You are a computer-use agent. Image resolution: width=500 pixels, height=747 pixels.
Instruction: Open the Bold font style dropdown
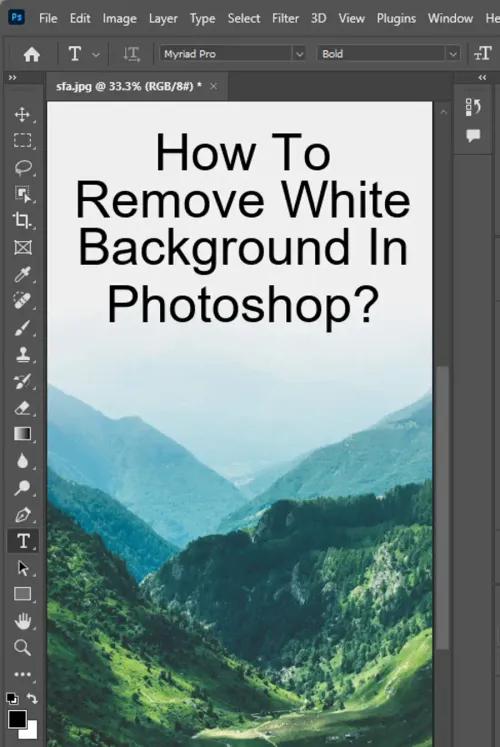click(x=453, y=54)
